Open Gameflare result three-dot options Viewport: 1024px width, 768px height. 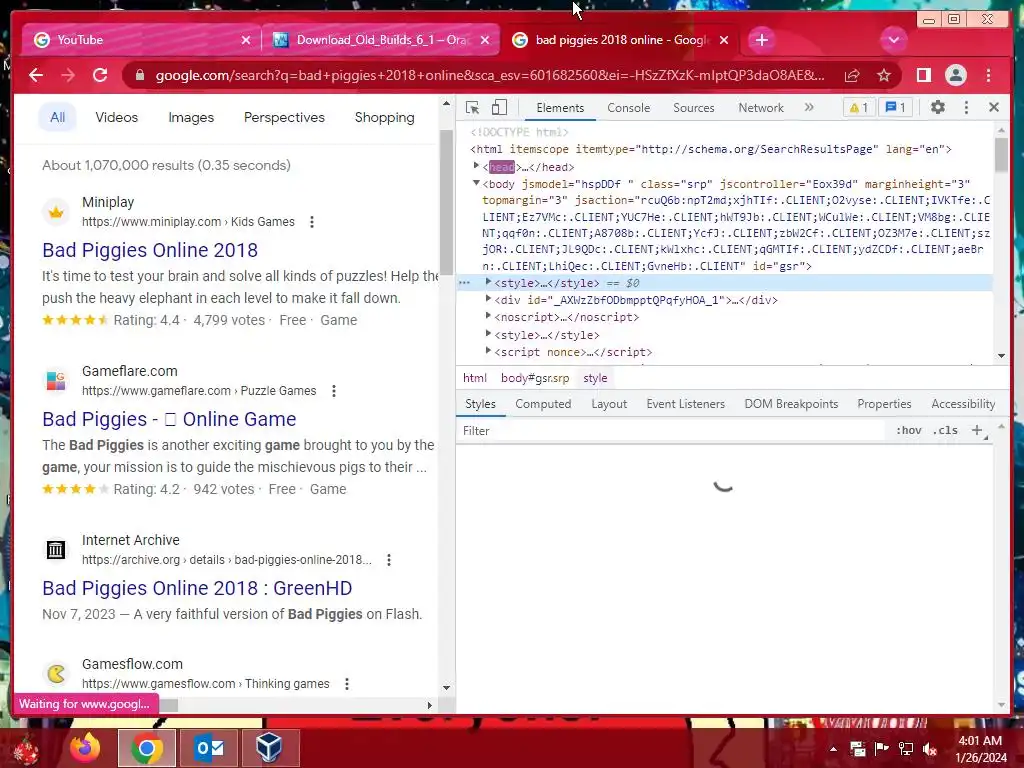pos(334,391)
